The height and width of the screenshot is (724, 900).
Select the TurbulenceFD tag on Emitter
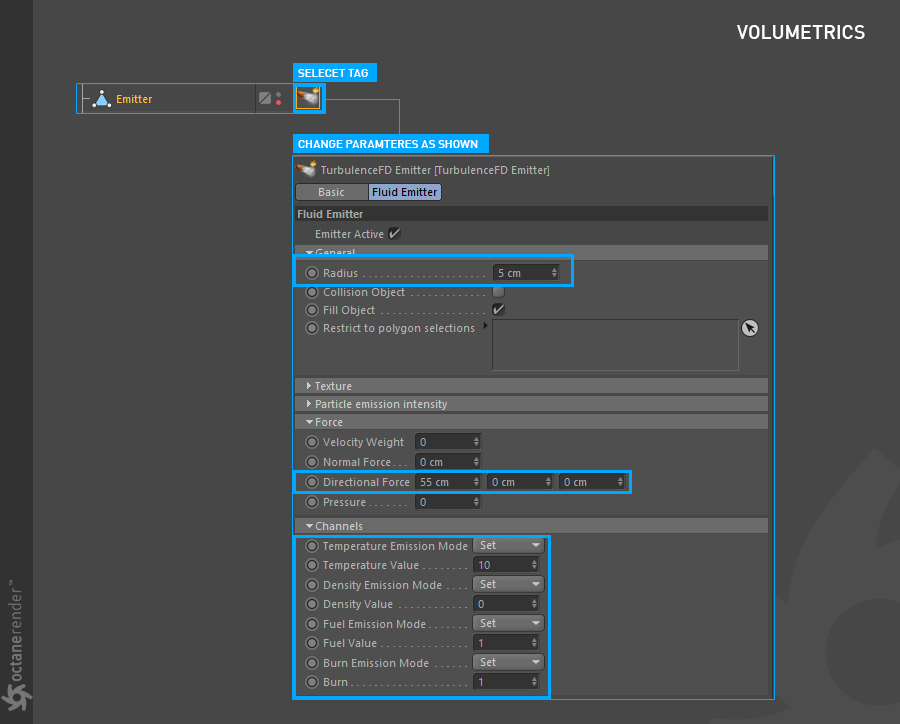(x=308, y=98)
